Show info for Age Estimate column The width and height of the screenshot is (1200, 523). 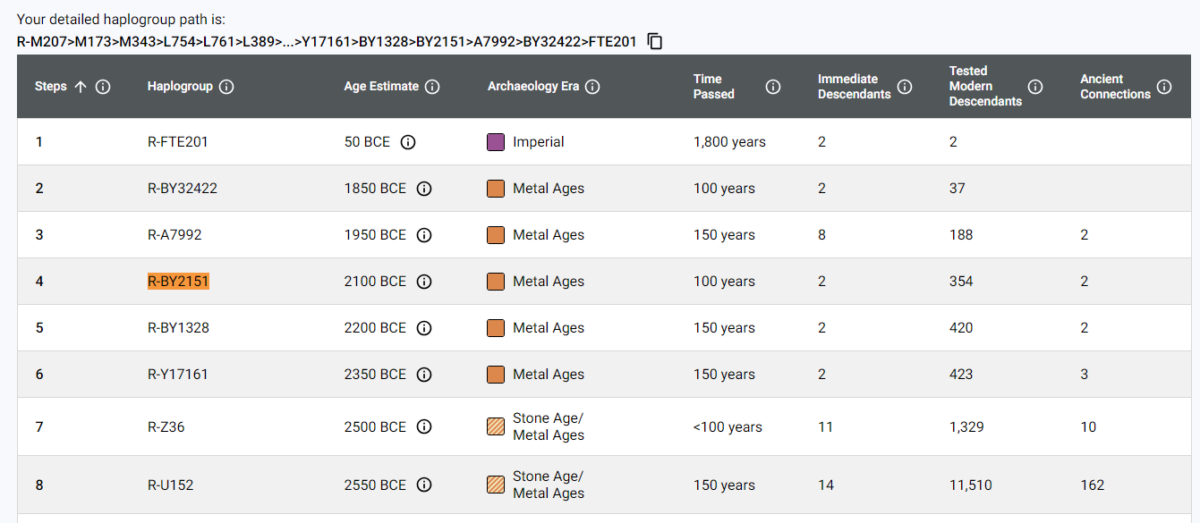pyautogui.click(x=432, y=87)
